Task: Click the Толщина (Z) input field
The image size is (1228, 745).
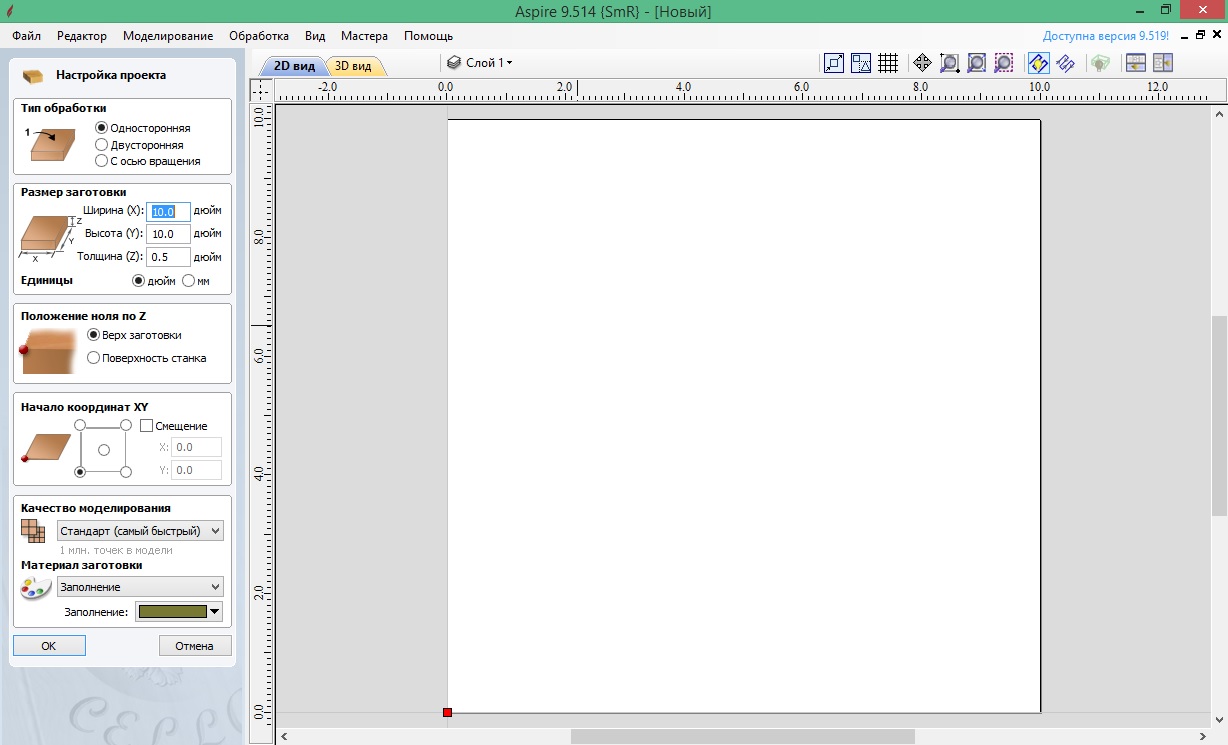Action: (x=168, y=257)
